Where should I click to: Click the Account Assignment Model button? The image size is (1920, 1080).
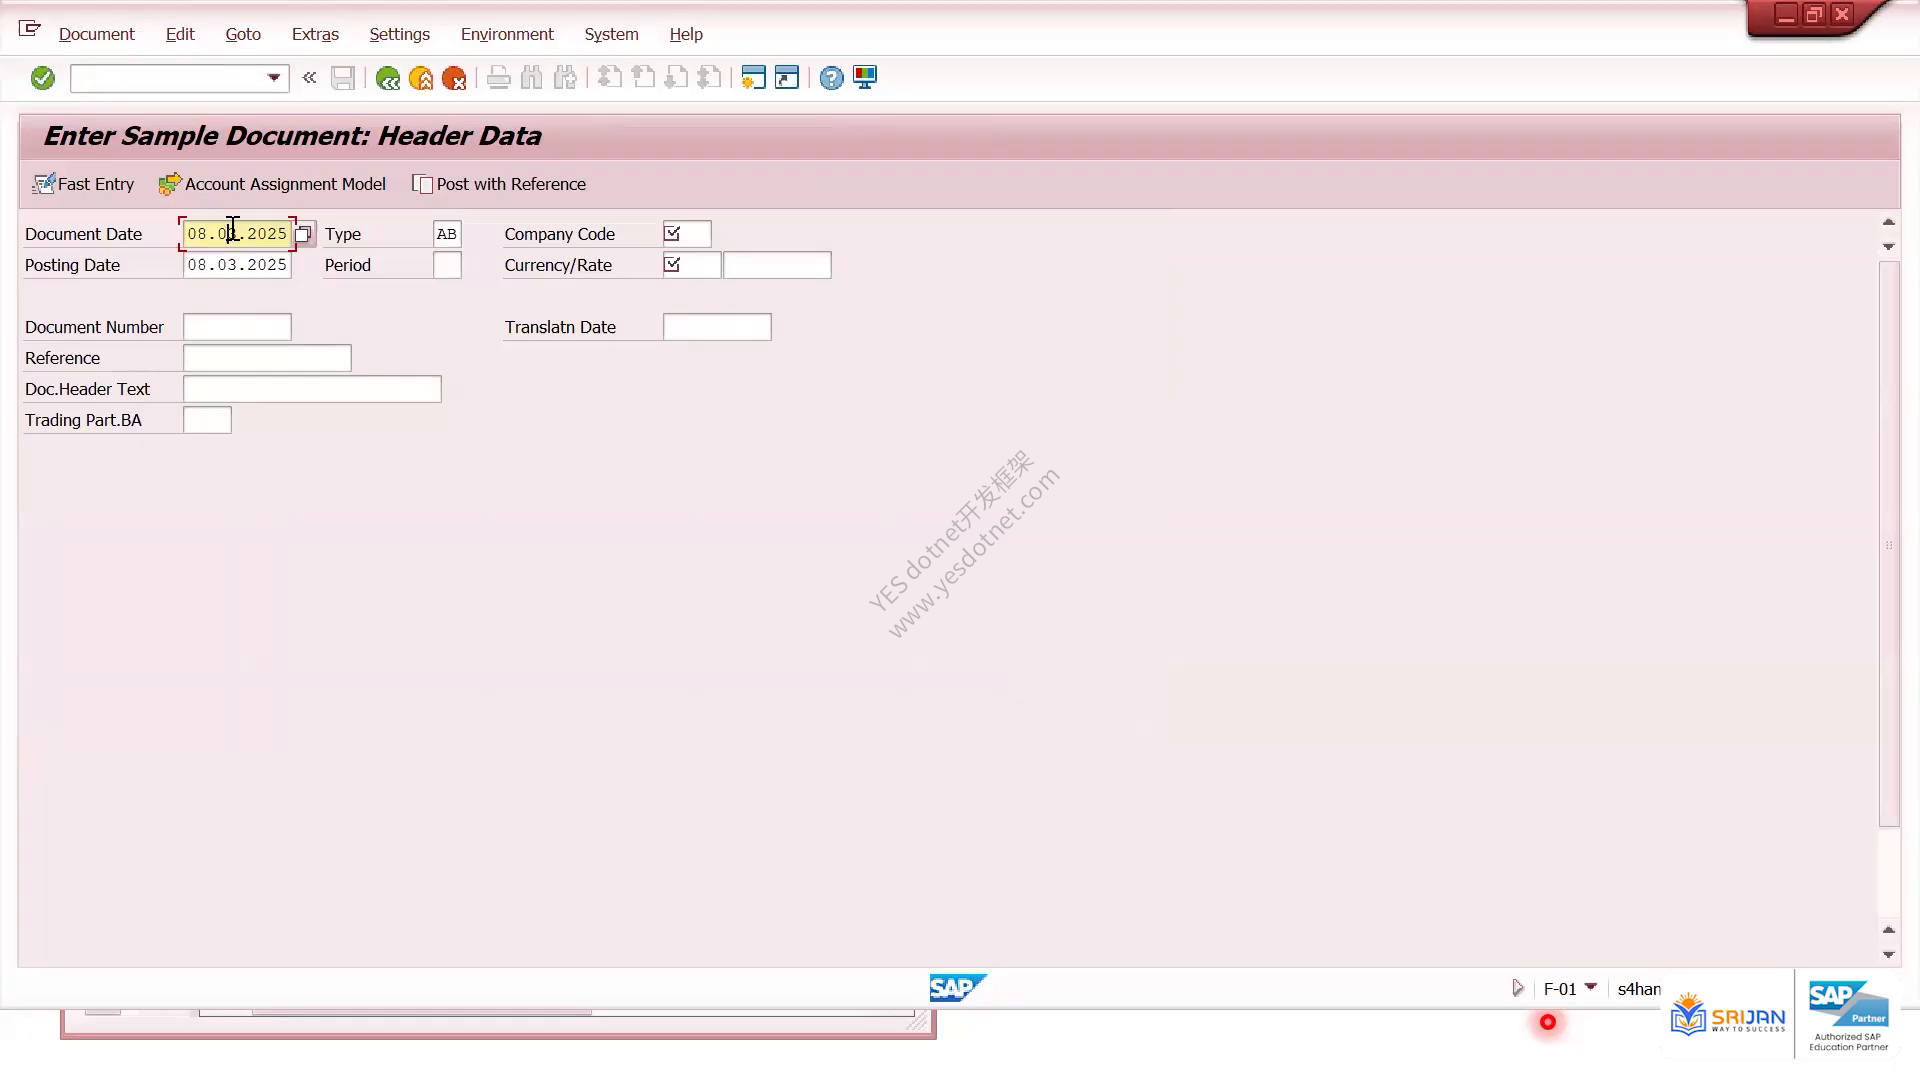coord(272,184)
